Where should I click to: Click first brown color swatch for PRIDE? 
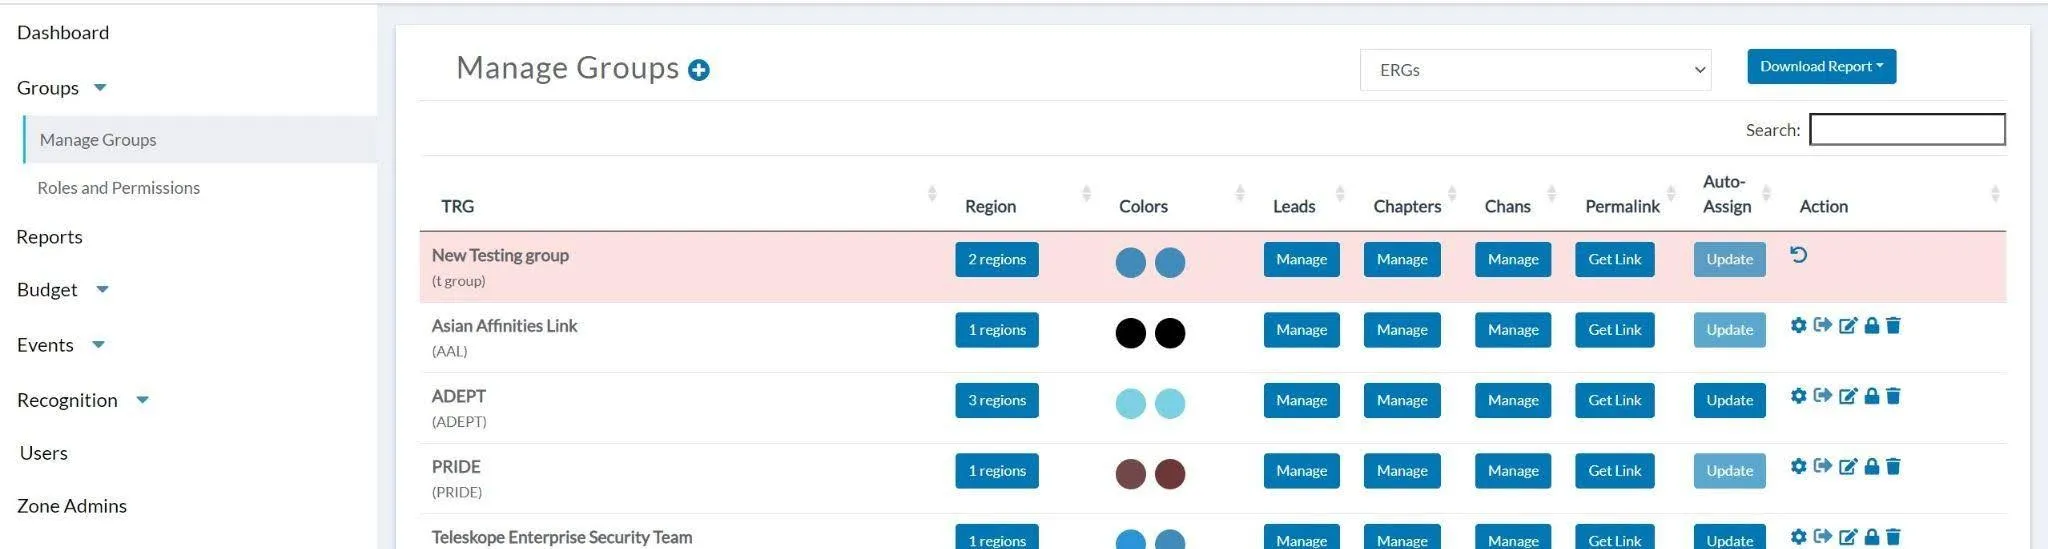(x=1131, y=474)
